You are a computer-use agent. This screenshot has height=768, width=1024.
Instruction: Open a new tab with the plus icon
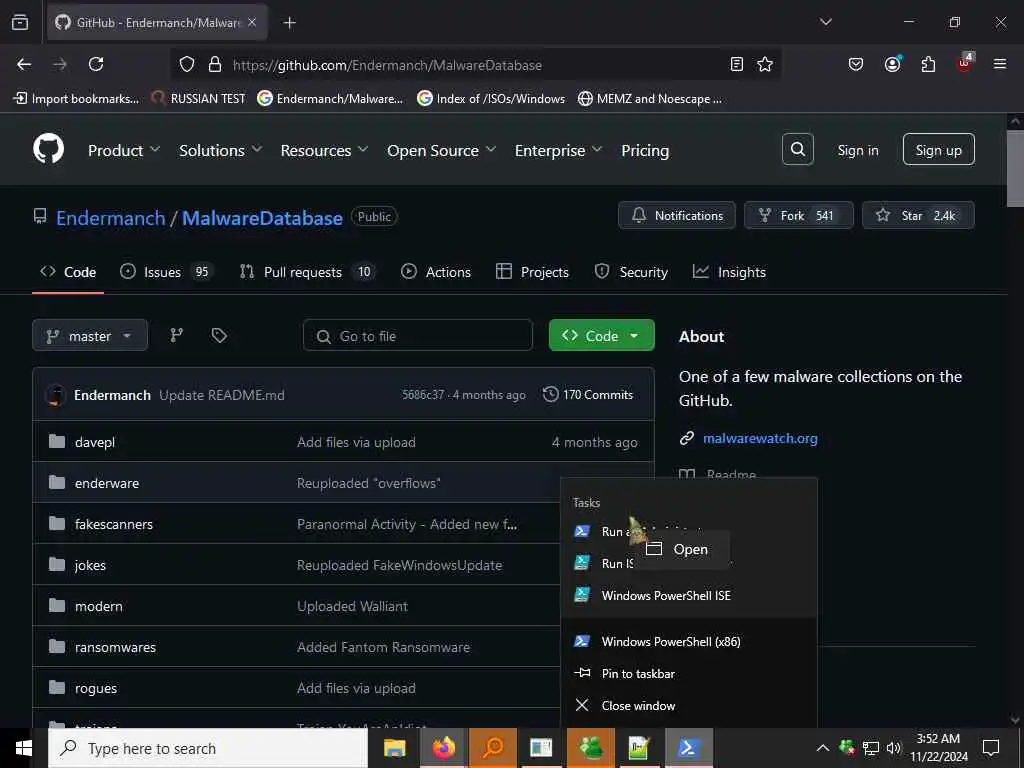point(289,23)
